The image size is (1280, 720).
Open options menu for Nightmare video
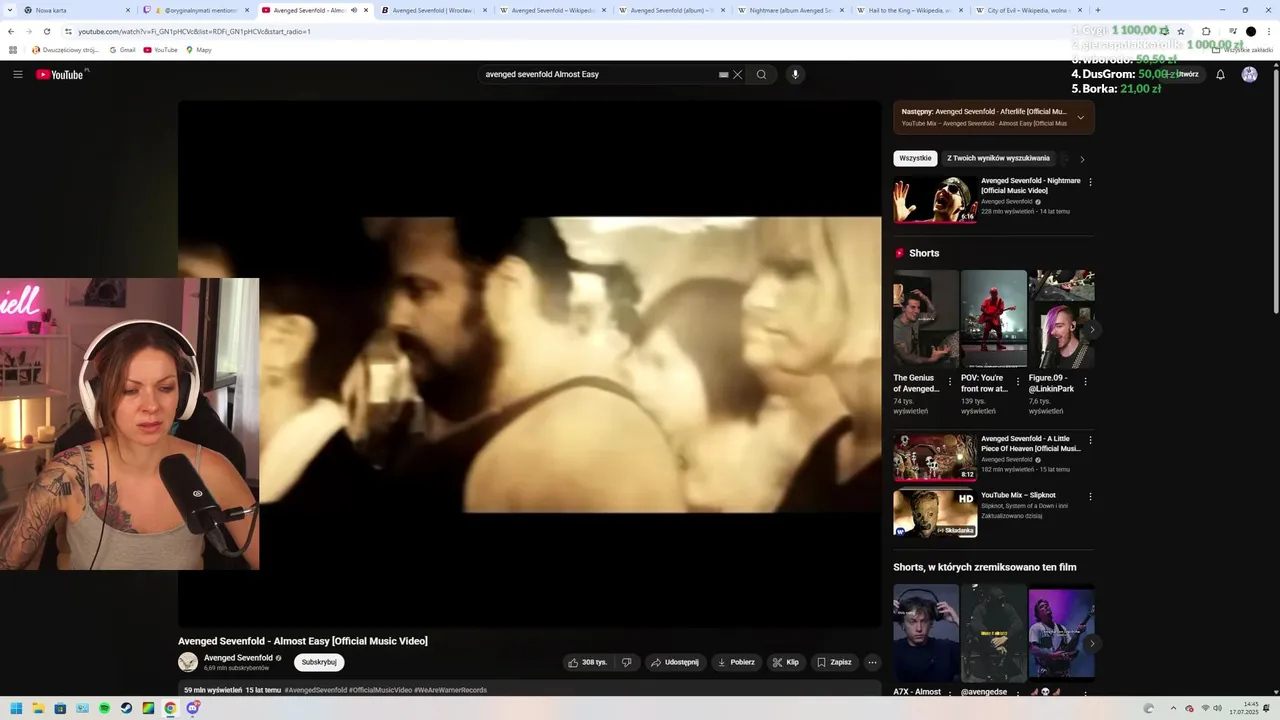(1090, 182)
